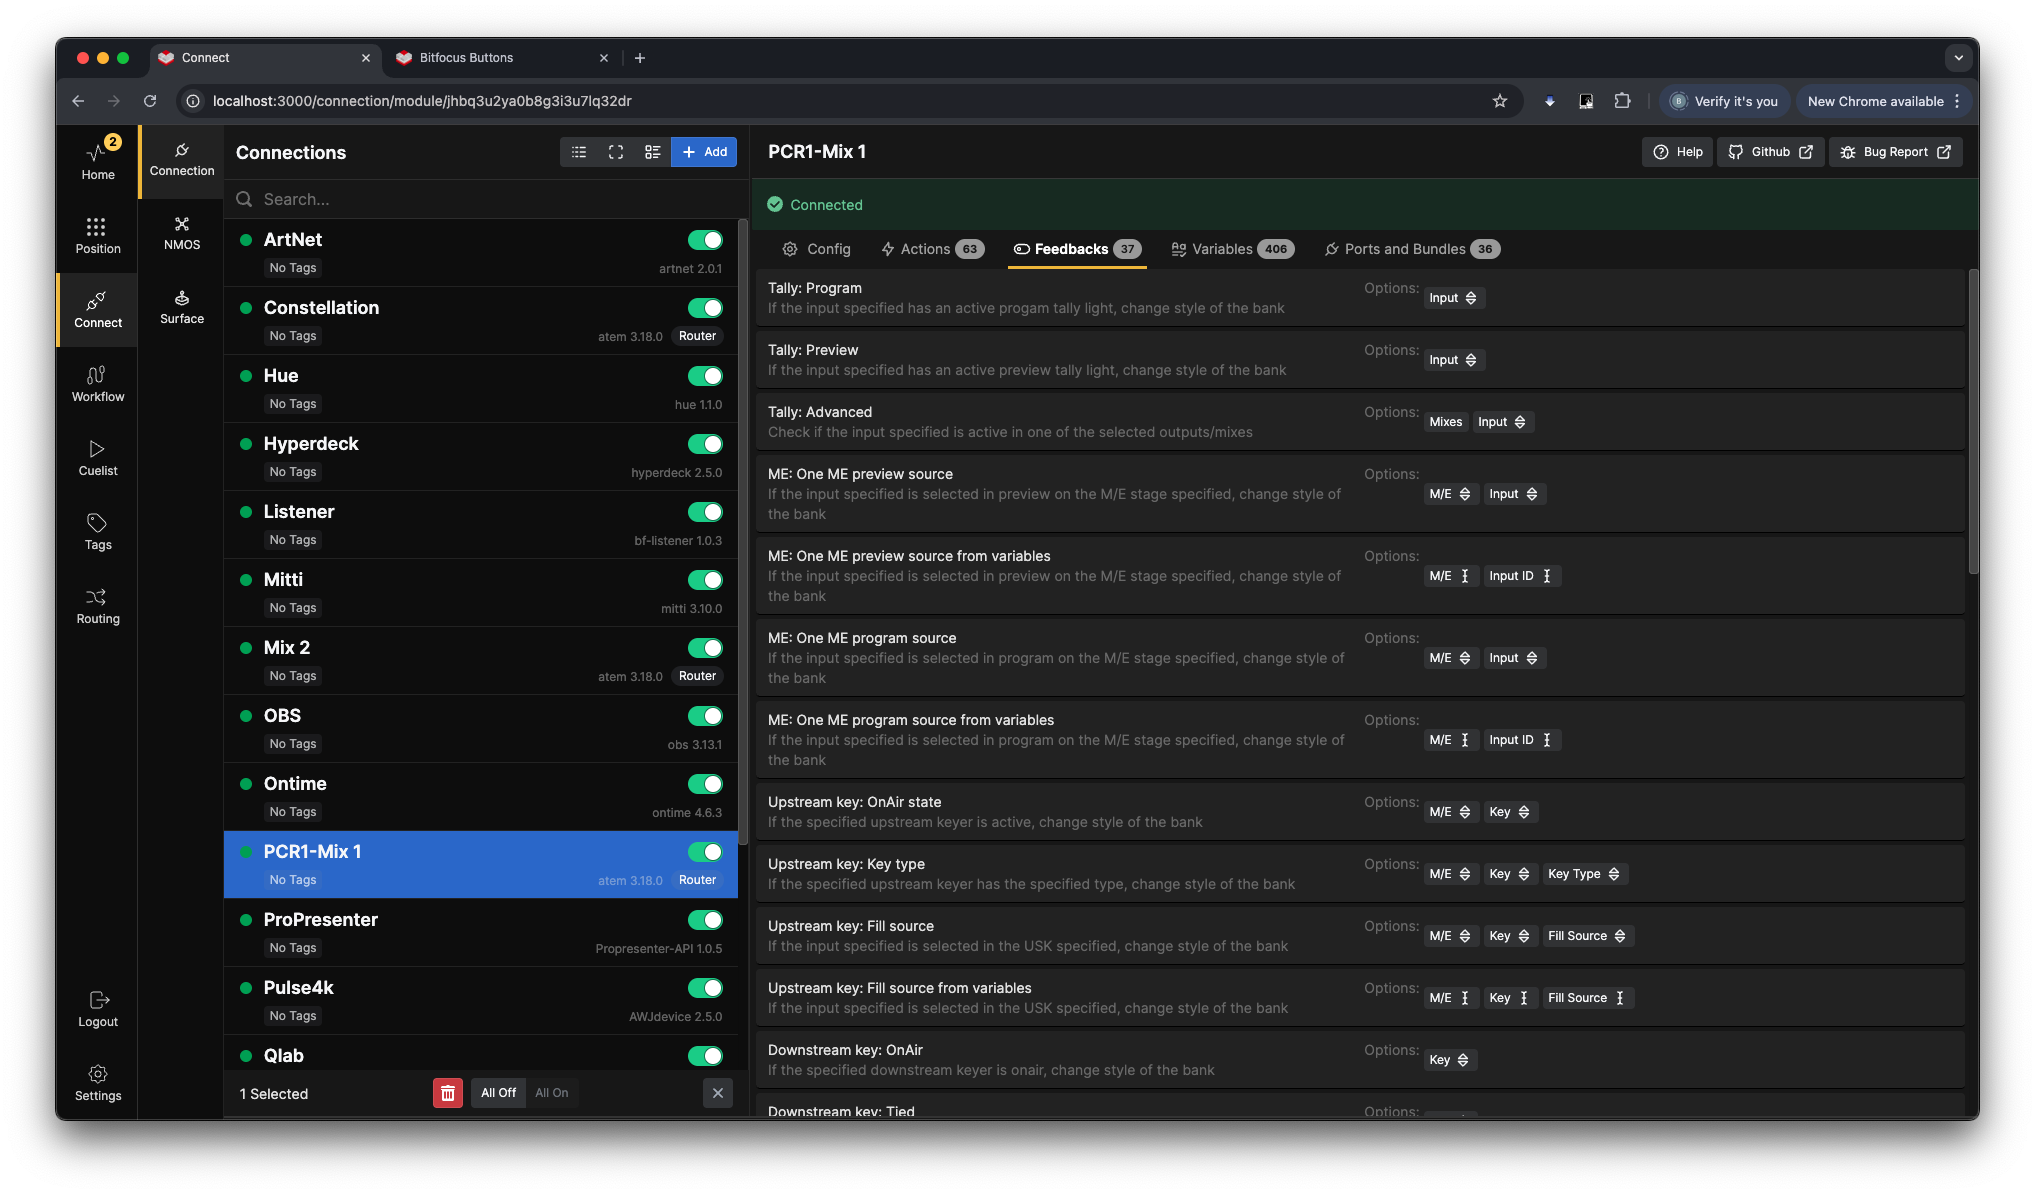
Task: Open Input dropdown for Tally: Program
Action: point(1453,298)
